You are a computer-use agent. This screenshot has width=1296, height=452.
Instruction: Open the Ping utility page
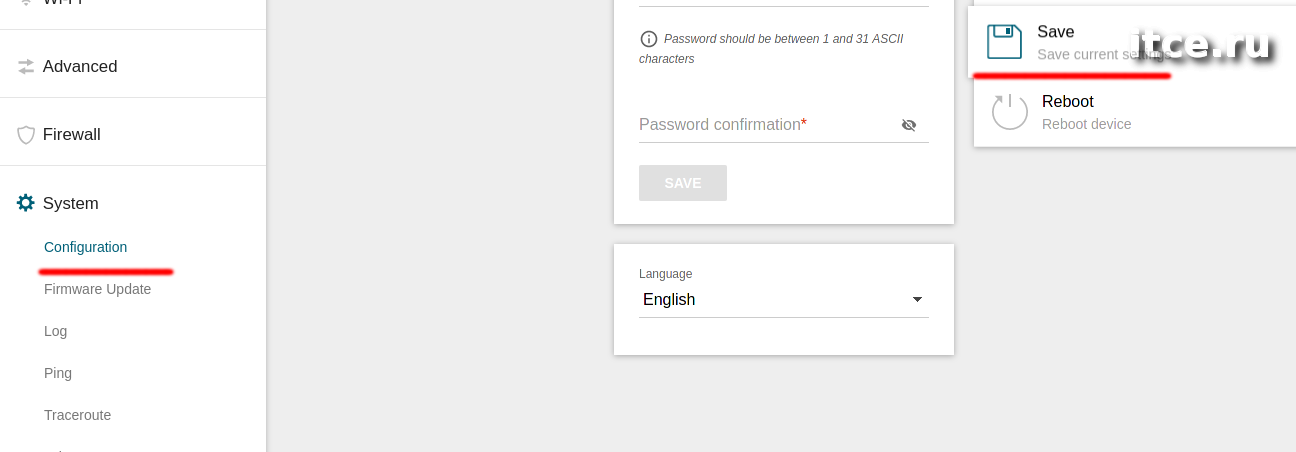coord(58,373)
